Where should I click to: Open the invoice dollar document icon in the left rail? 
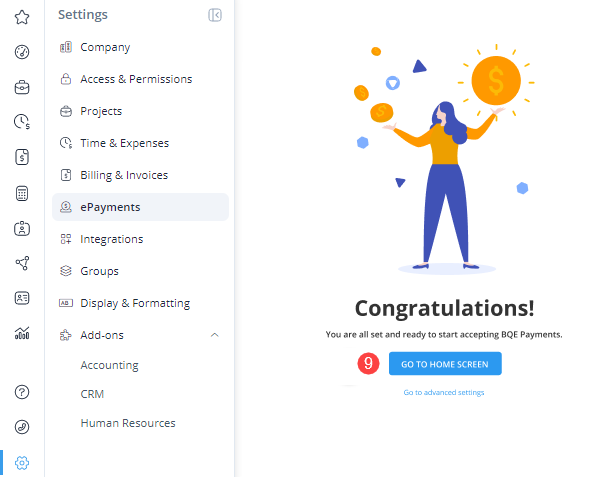tap(22, 157)
